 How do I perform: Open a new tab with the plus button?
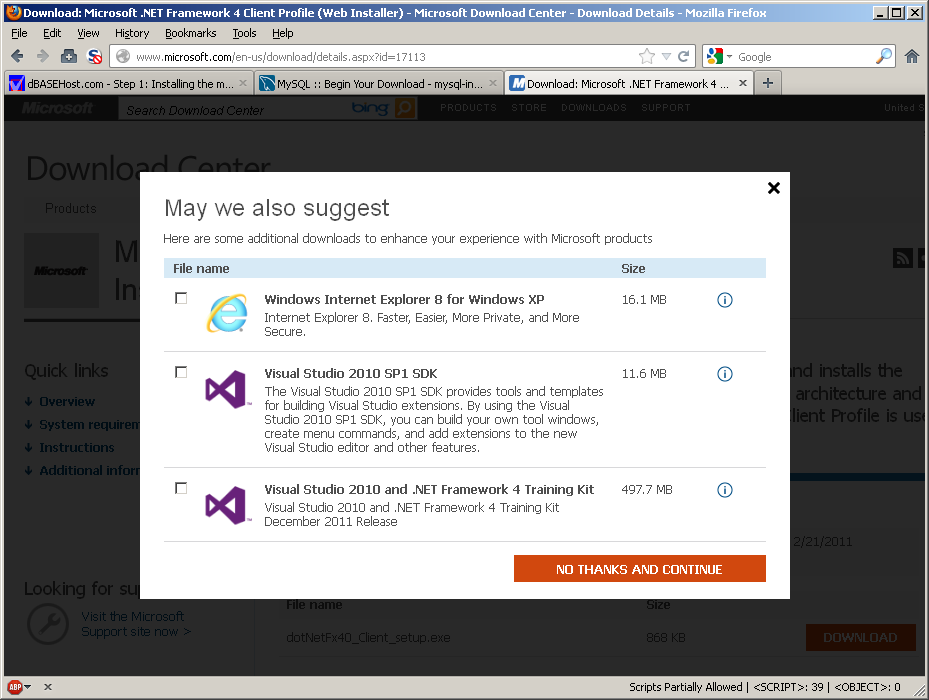(768, 83)
